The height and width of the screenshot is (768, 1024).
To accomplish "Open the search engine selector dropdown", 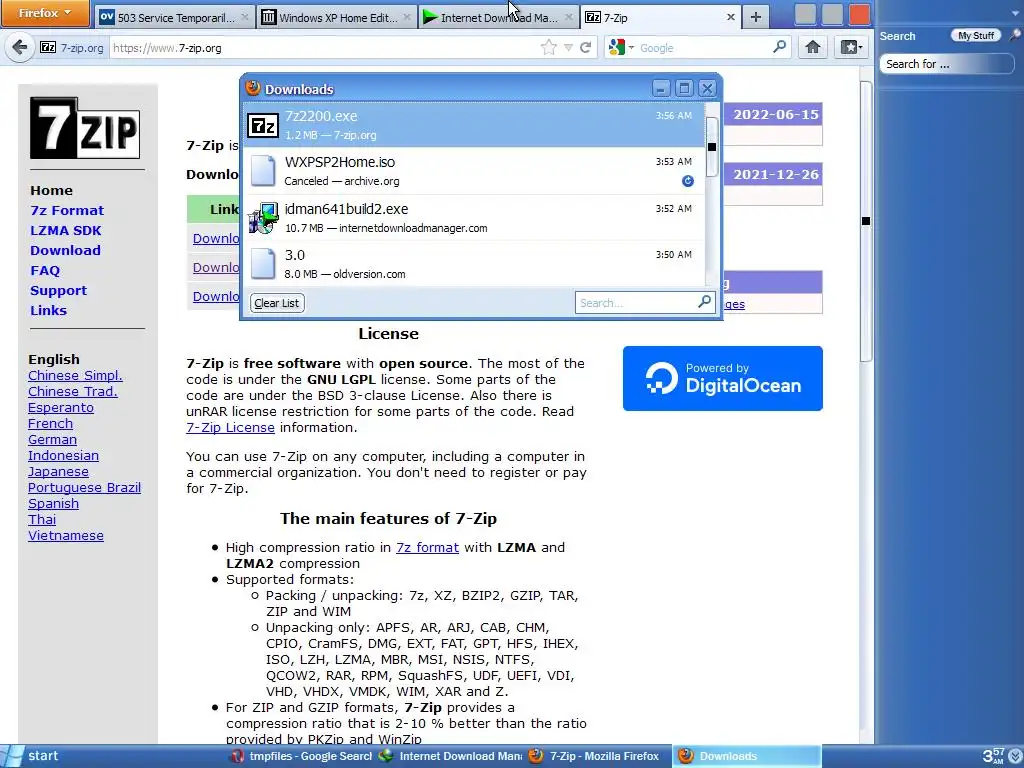I will [621, 47].
